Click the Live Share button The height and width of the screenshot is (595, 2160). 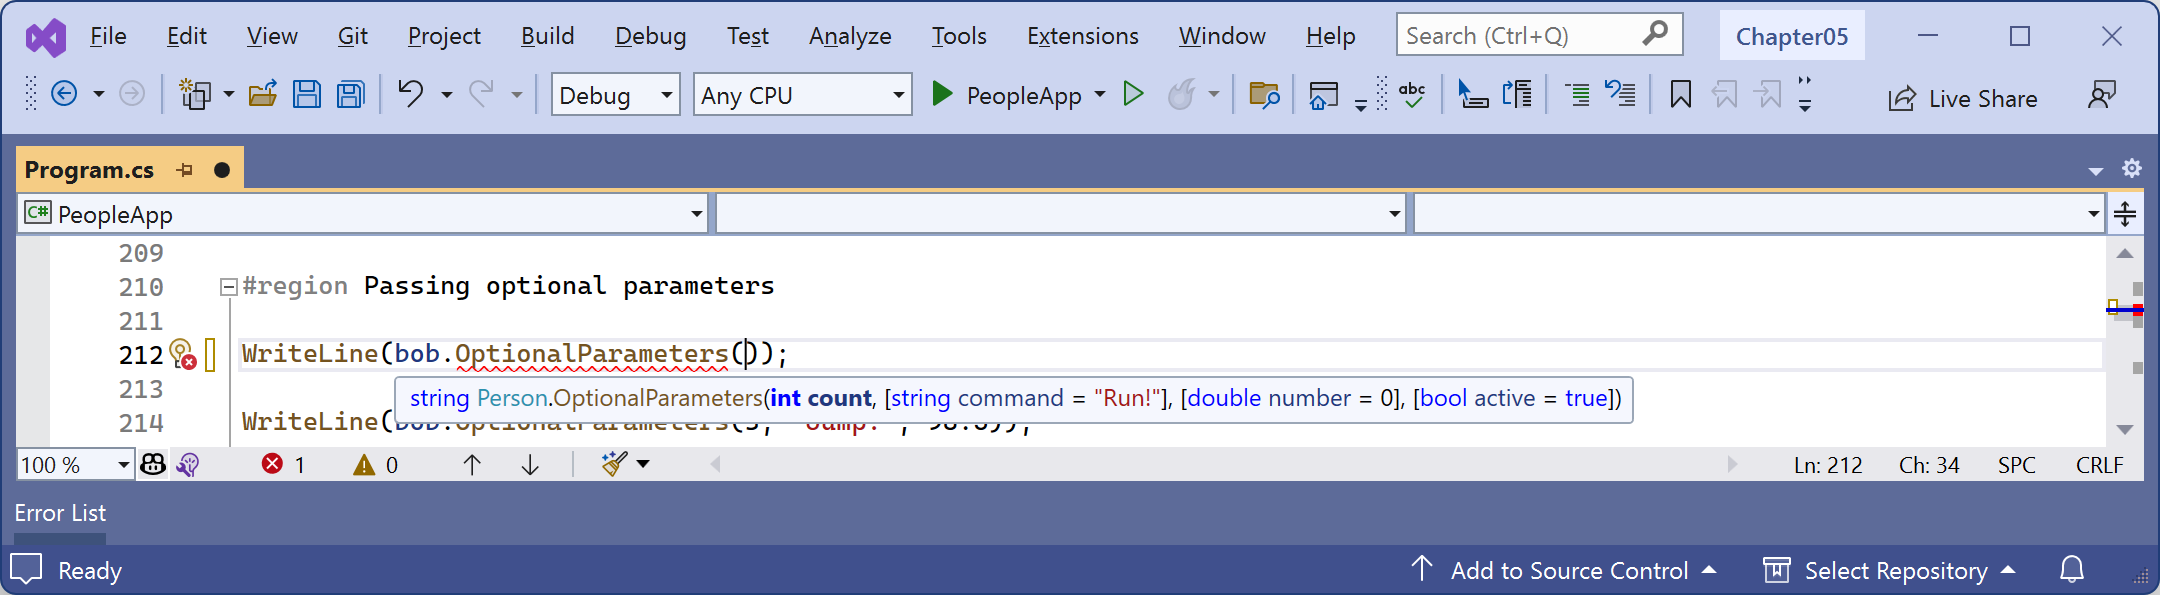coord(1963,98)
